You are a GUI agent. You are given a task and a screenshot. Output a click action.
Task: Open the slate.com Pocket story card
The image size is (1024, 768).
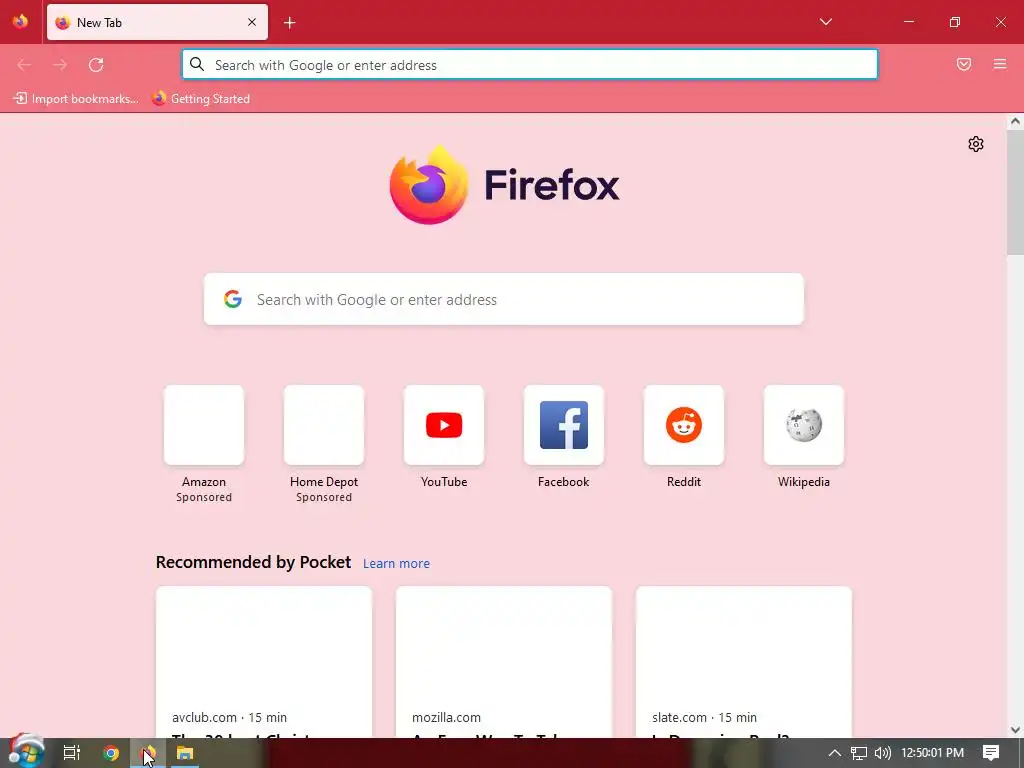744,662
